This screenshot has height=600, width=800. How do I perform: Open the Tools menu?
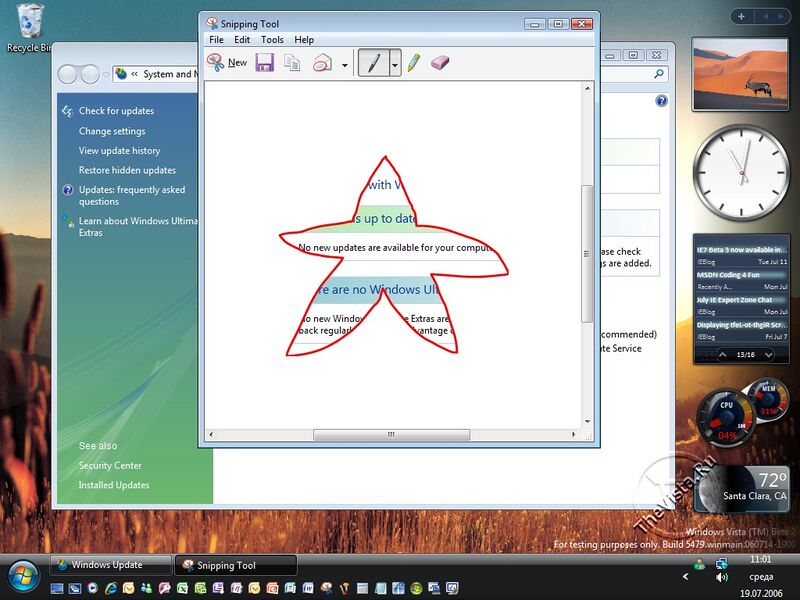[x=272, y=40]
